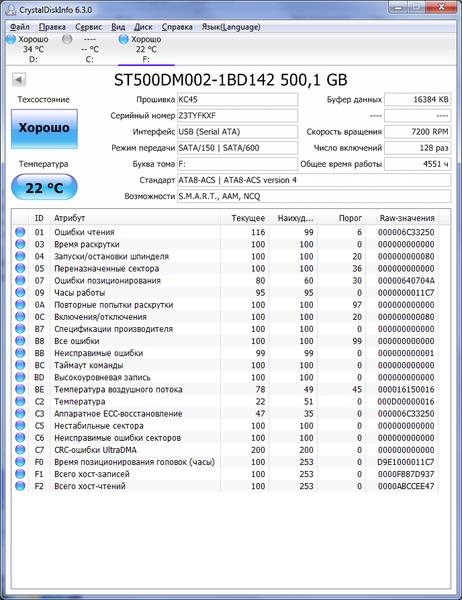
Task: Click status orb for 04 Запуски/остановки шпинделя
Action: [20, 256]
